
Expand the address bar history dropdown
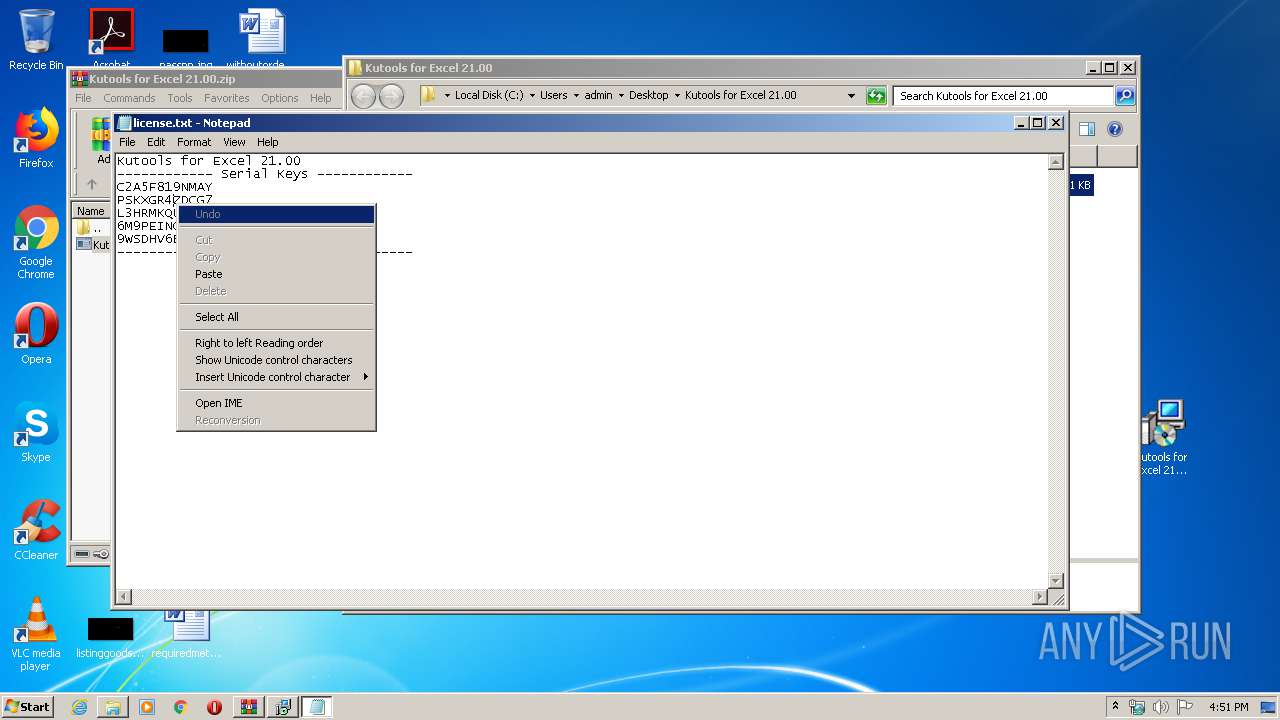852,96
